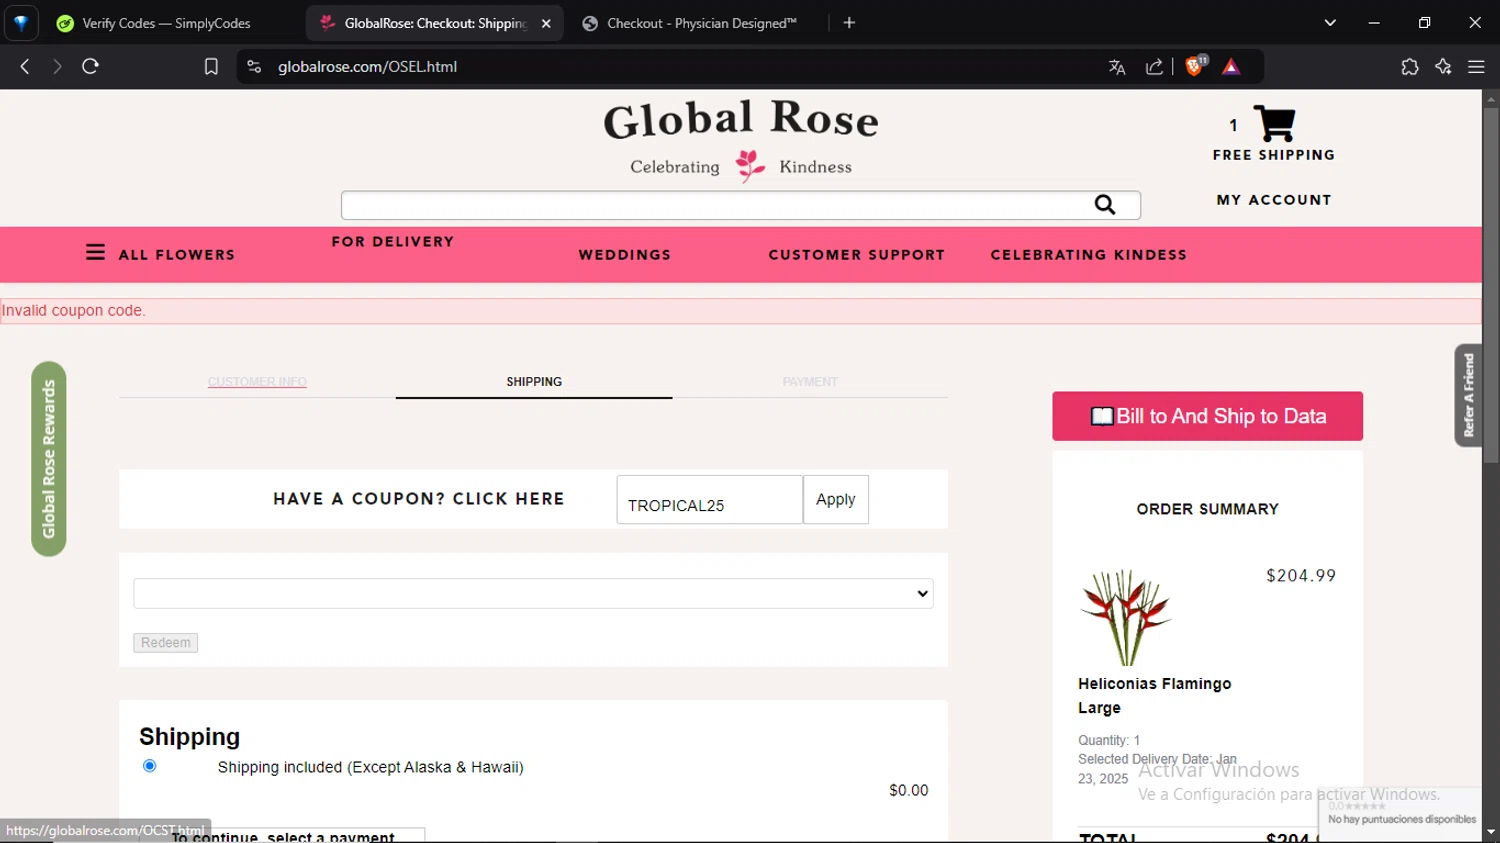Click the page vertical scrollbar
The width and height of the screenshot is (1500, 843).
click(1491, 285)
